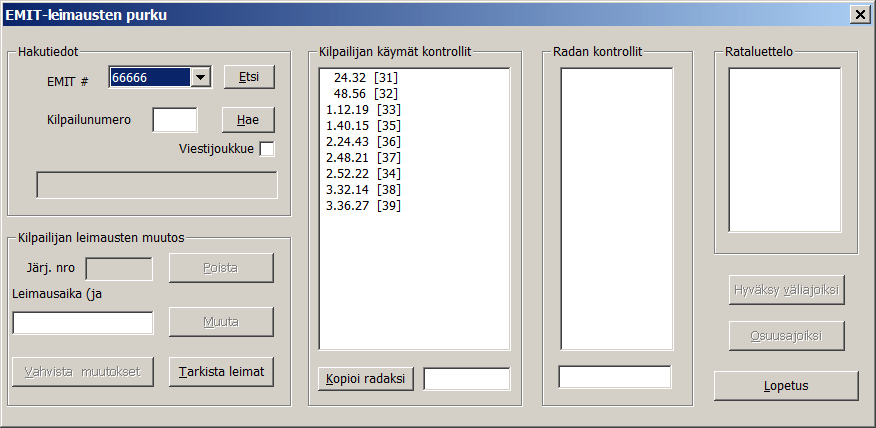Select control entry 1.12.19 [33]
This screenshot has width=876, height=428.
(x=364, y=109)
